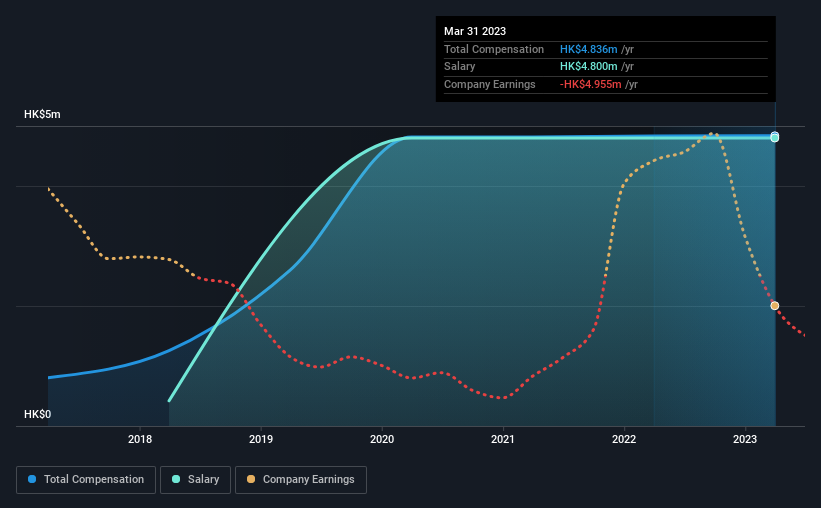Click the orange Company Earnings legend dot
The height and width of the screenshot is (508, 821).
coord(251,479)
